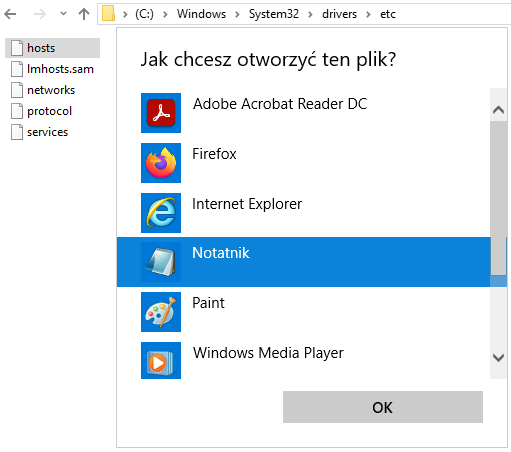Choose the Paint palette icon
This screenshot has height=452, width=511.
[161, 312]
